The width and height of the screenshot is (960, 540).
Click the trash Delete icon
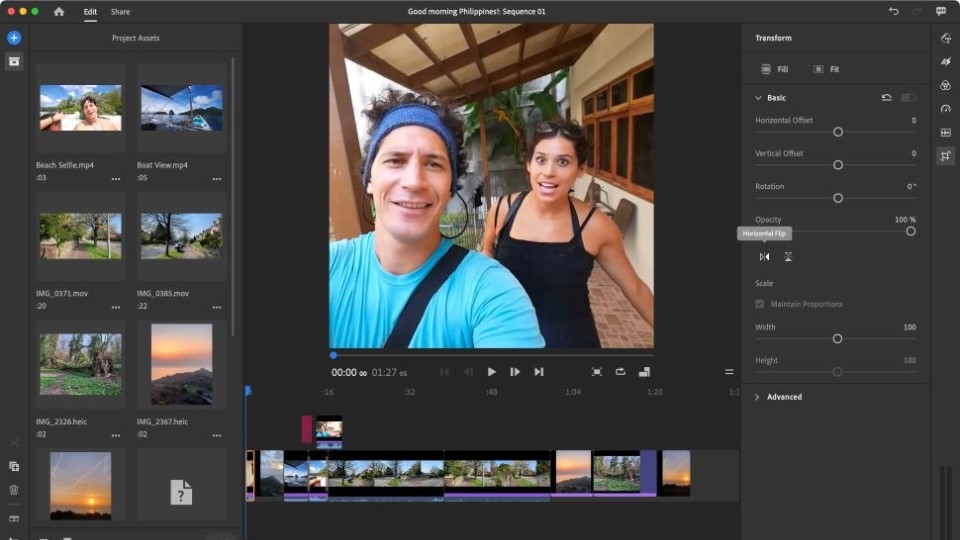tap(14, 490)
